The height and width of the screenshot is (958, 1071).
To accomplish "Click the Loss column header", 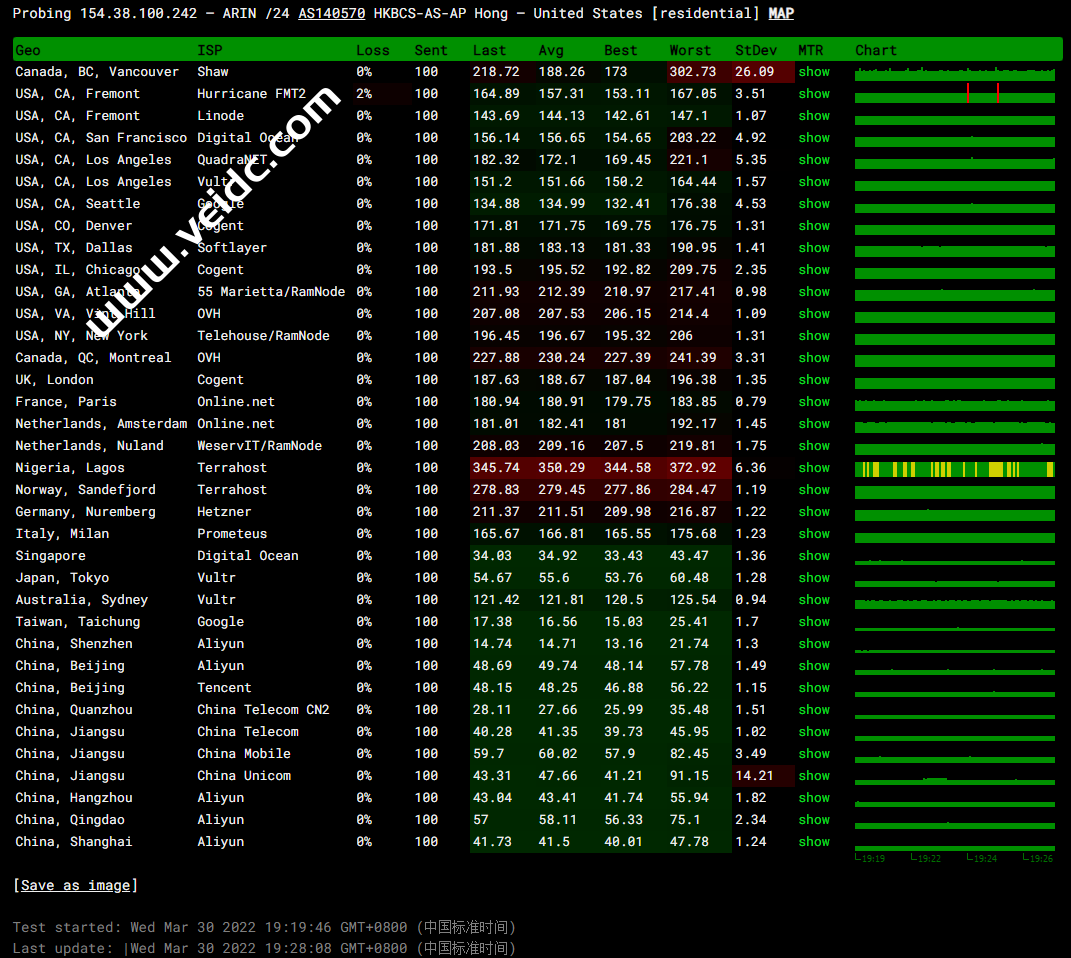I will pos(373,50).
